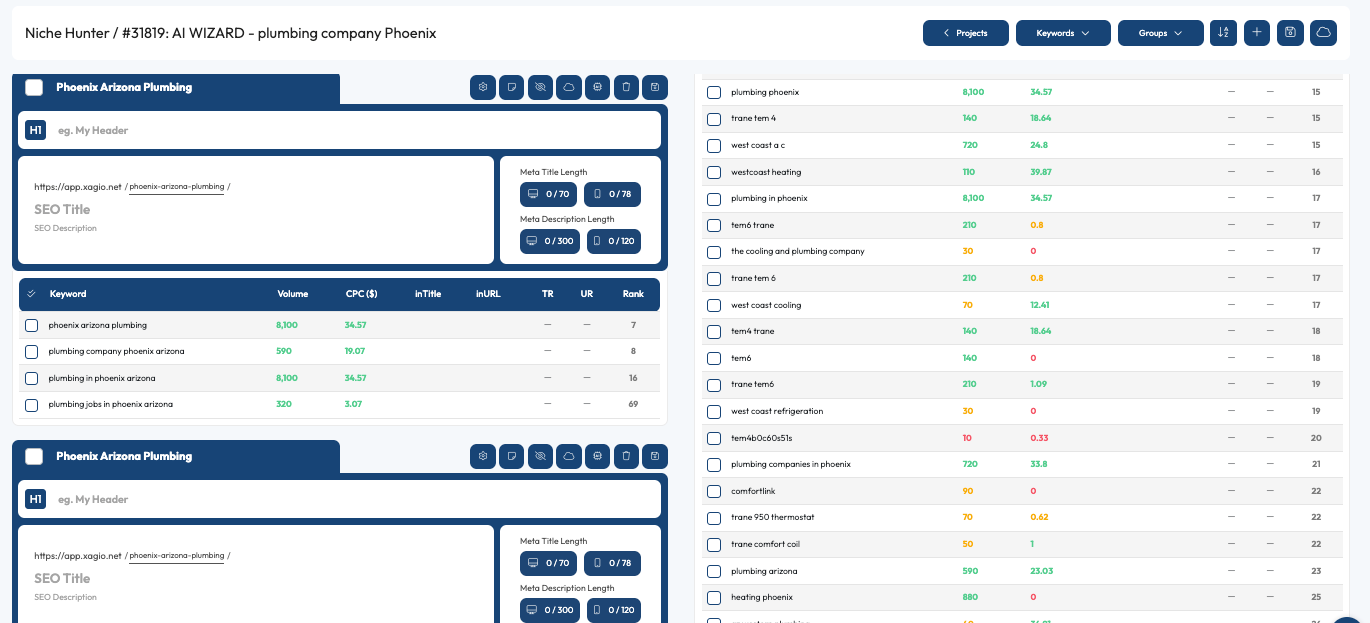
Task: Click the cloud icon in the top header bar
Action: pos(1323,33)
